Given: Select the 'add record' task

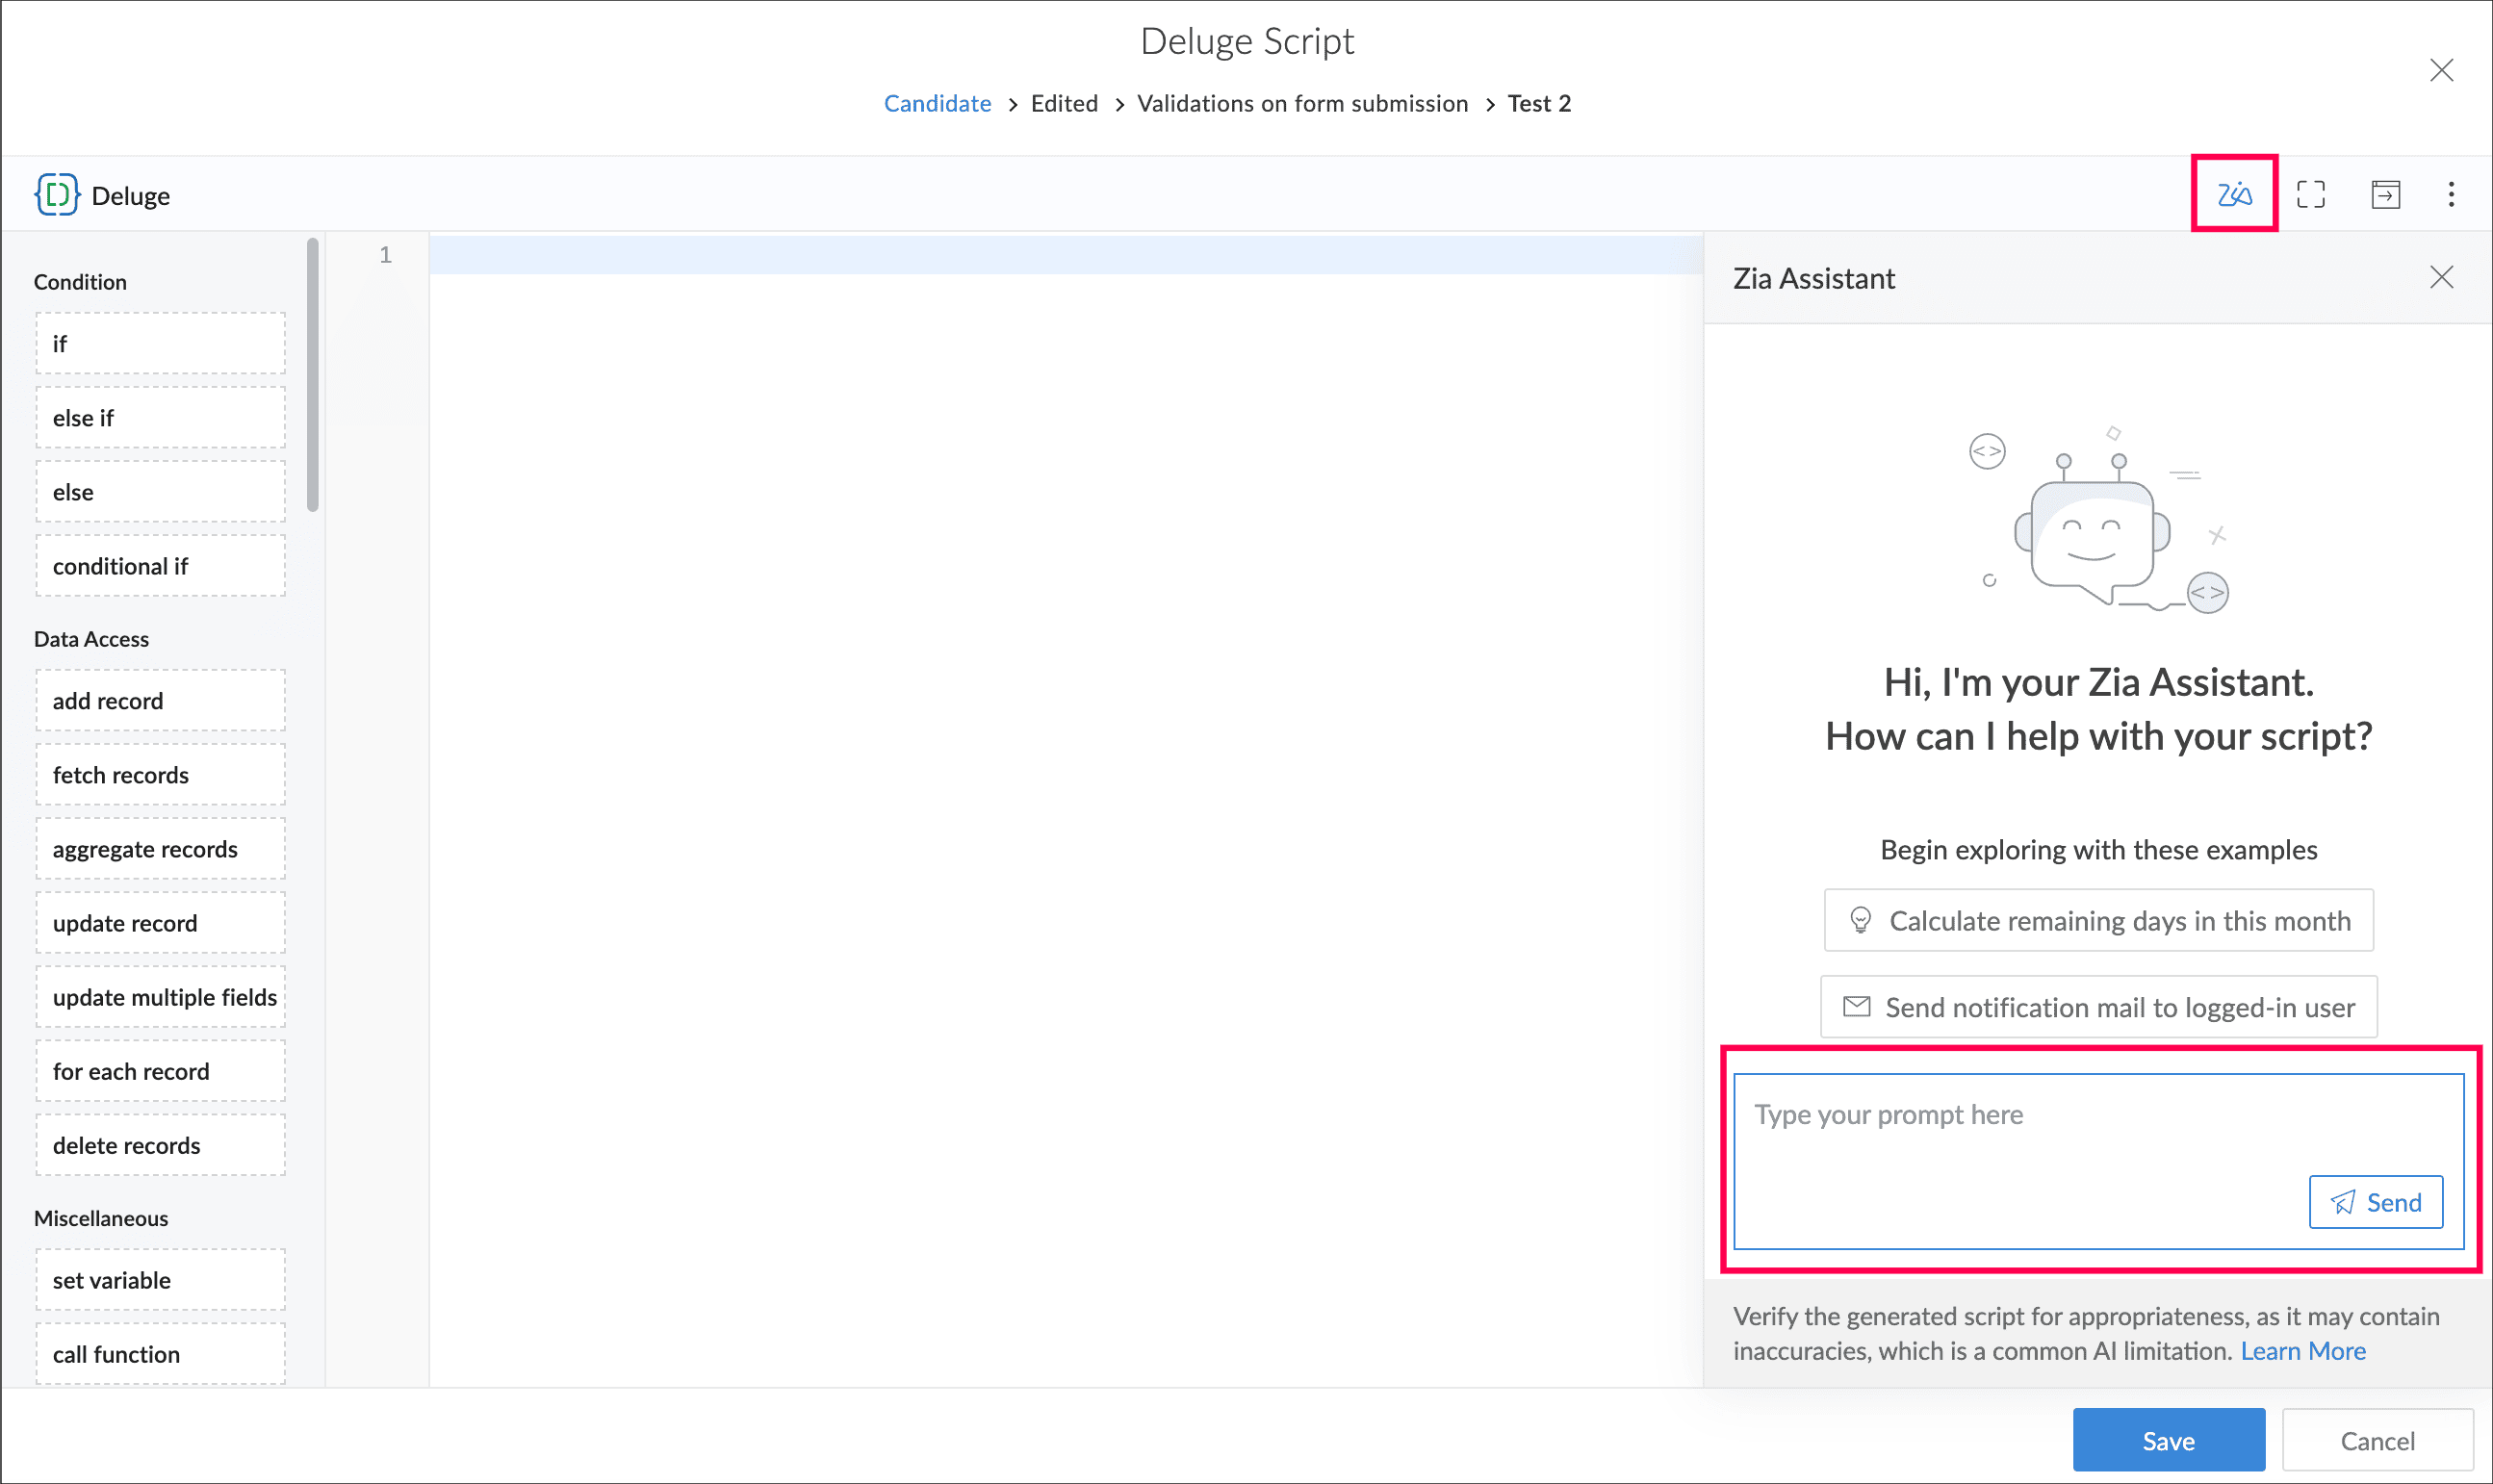Looking at the screenshot, I should click(x=160, y=700).
